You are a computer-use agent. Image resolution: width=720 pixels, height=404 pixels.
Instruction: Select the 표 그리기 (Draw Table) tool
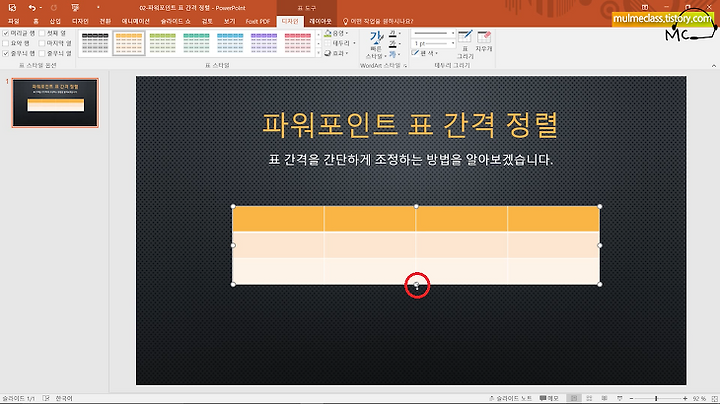point(465,45)
